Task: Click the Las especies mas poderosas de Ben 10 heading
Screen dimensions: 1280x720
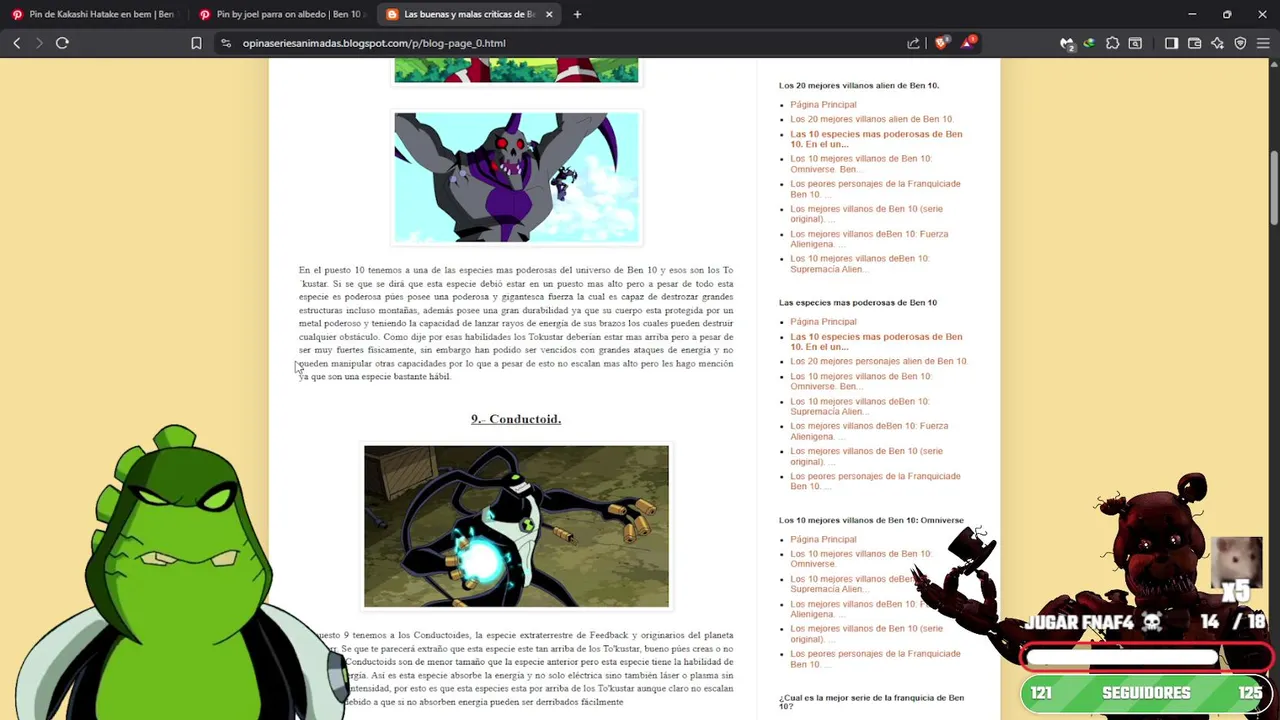Action: point(858,302)
